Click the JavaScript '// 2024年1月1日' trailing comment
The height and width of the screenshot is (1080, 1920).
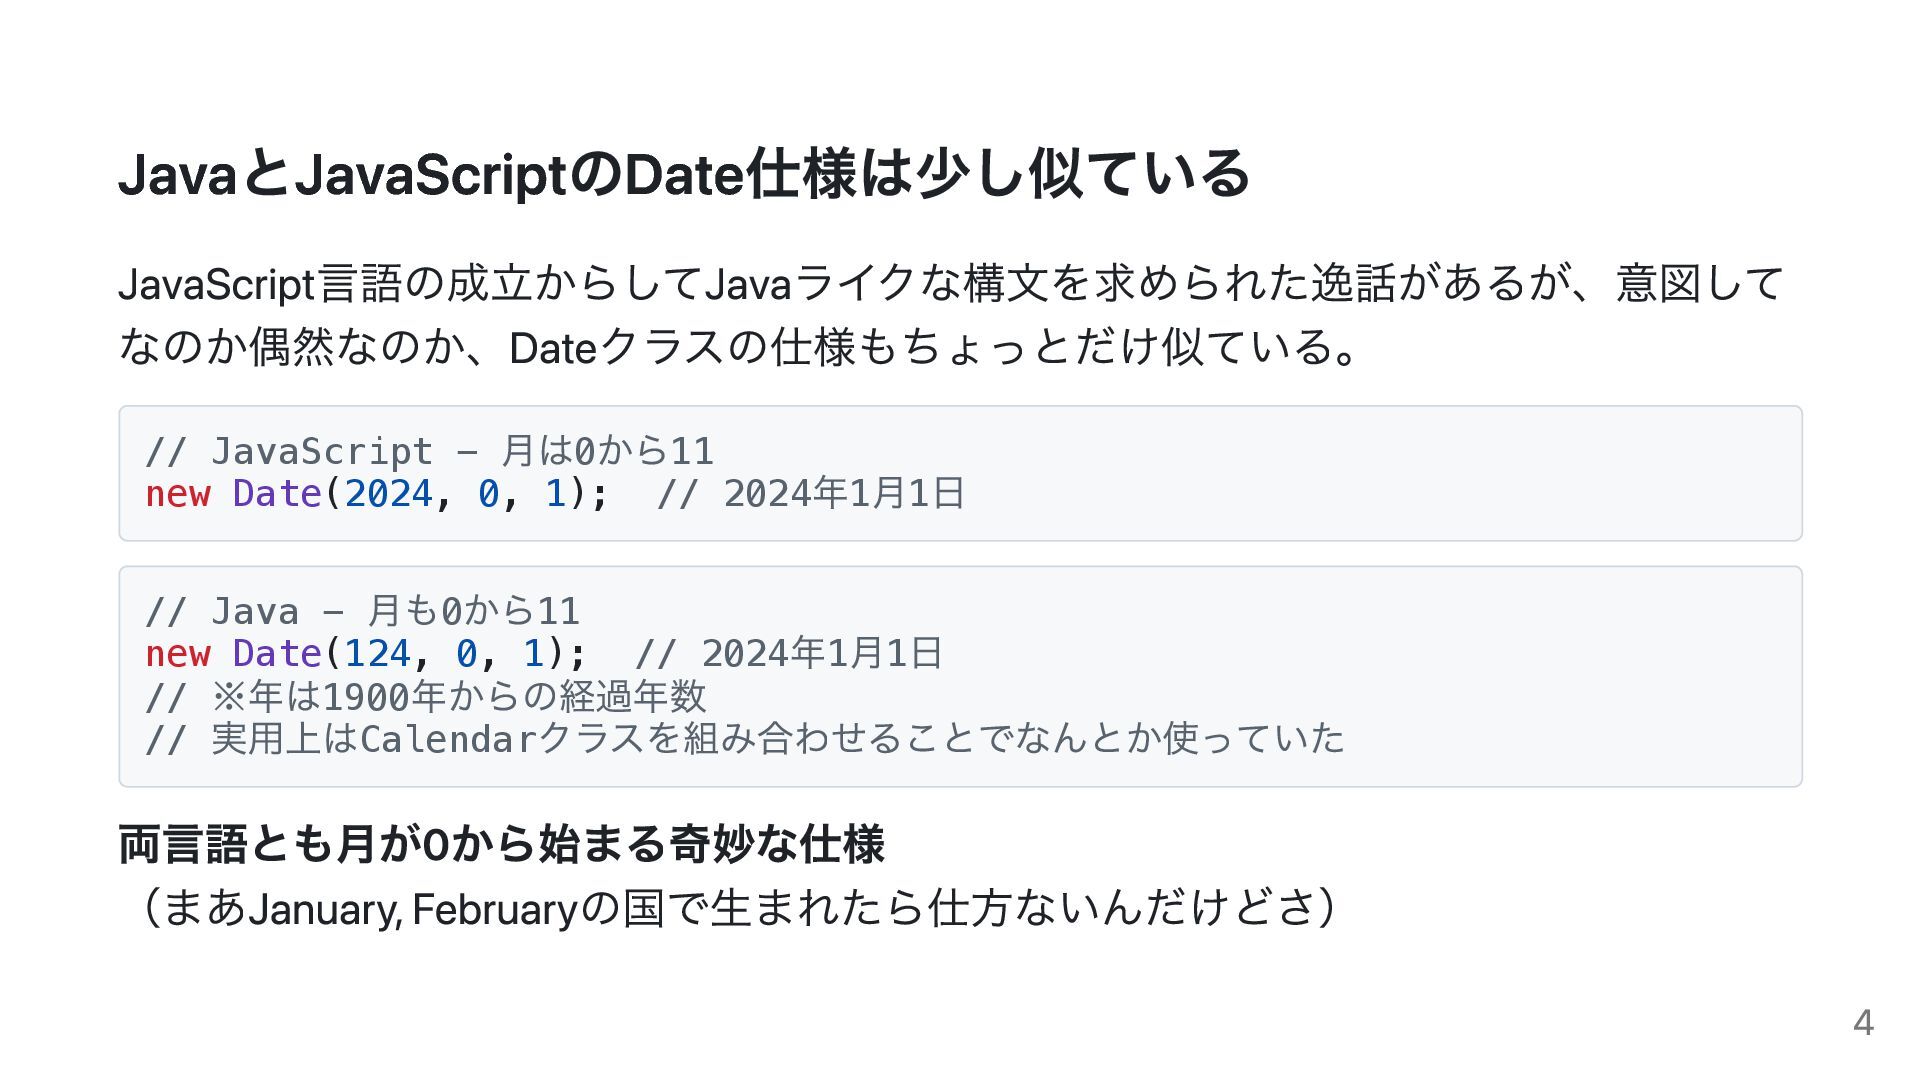[811, 494]
